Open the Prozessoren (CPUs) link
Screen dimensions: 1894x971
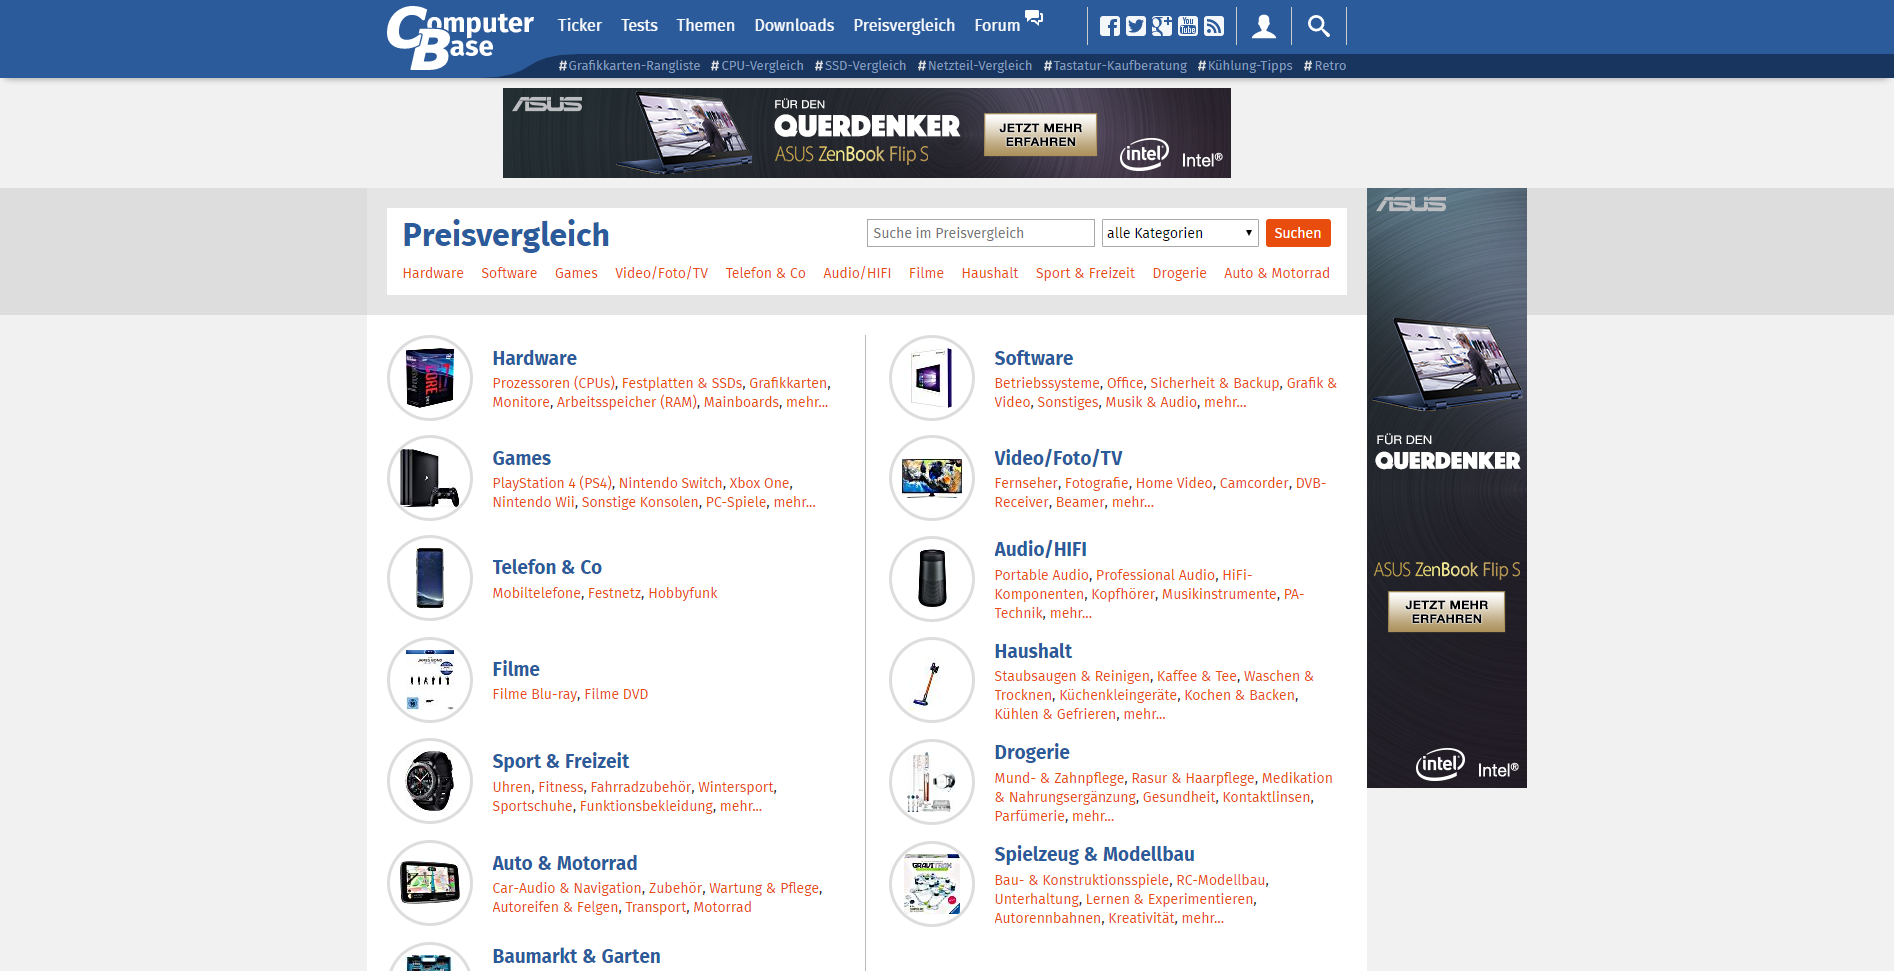coord(553,383)
